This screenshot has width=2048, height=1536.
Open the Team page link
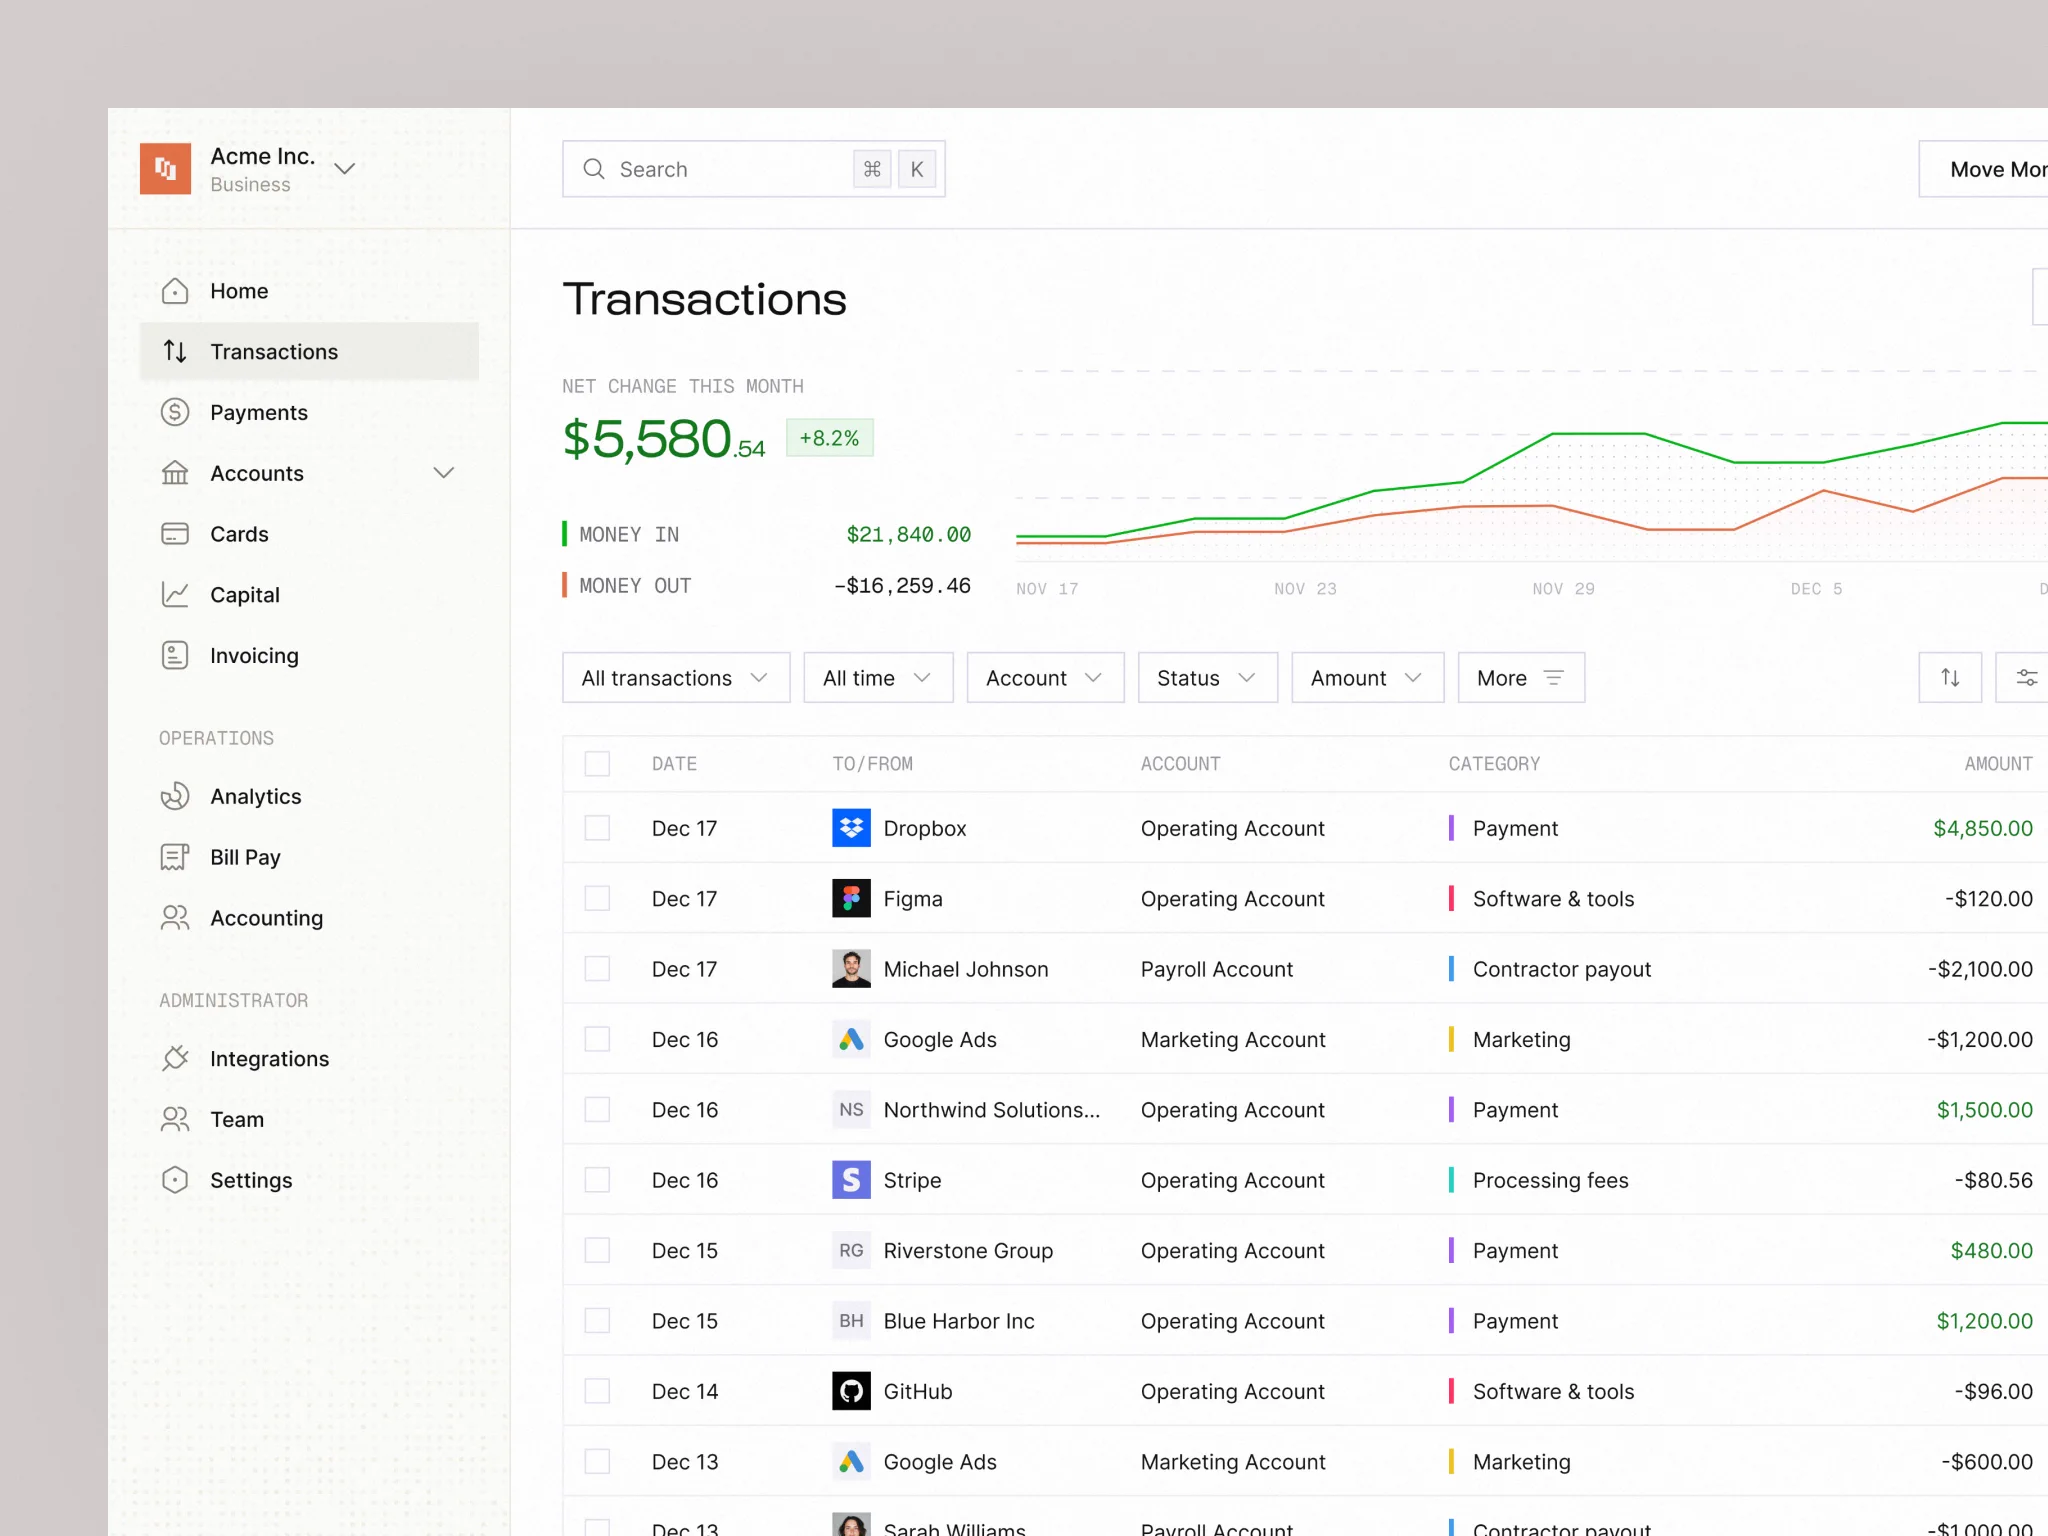(309, 1119)
